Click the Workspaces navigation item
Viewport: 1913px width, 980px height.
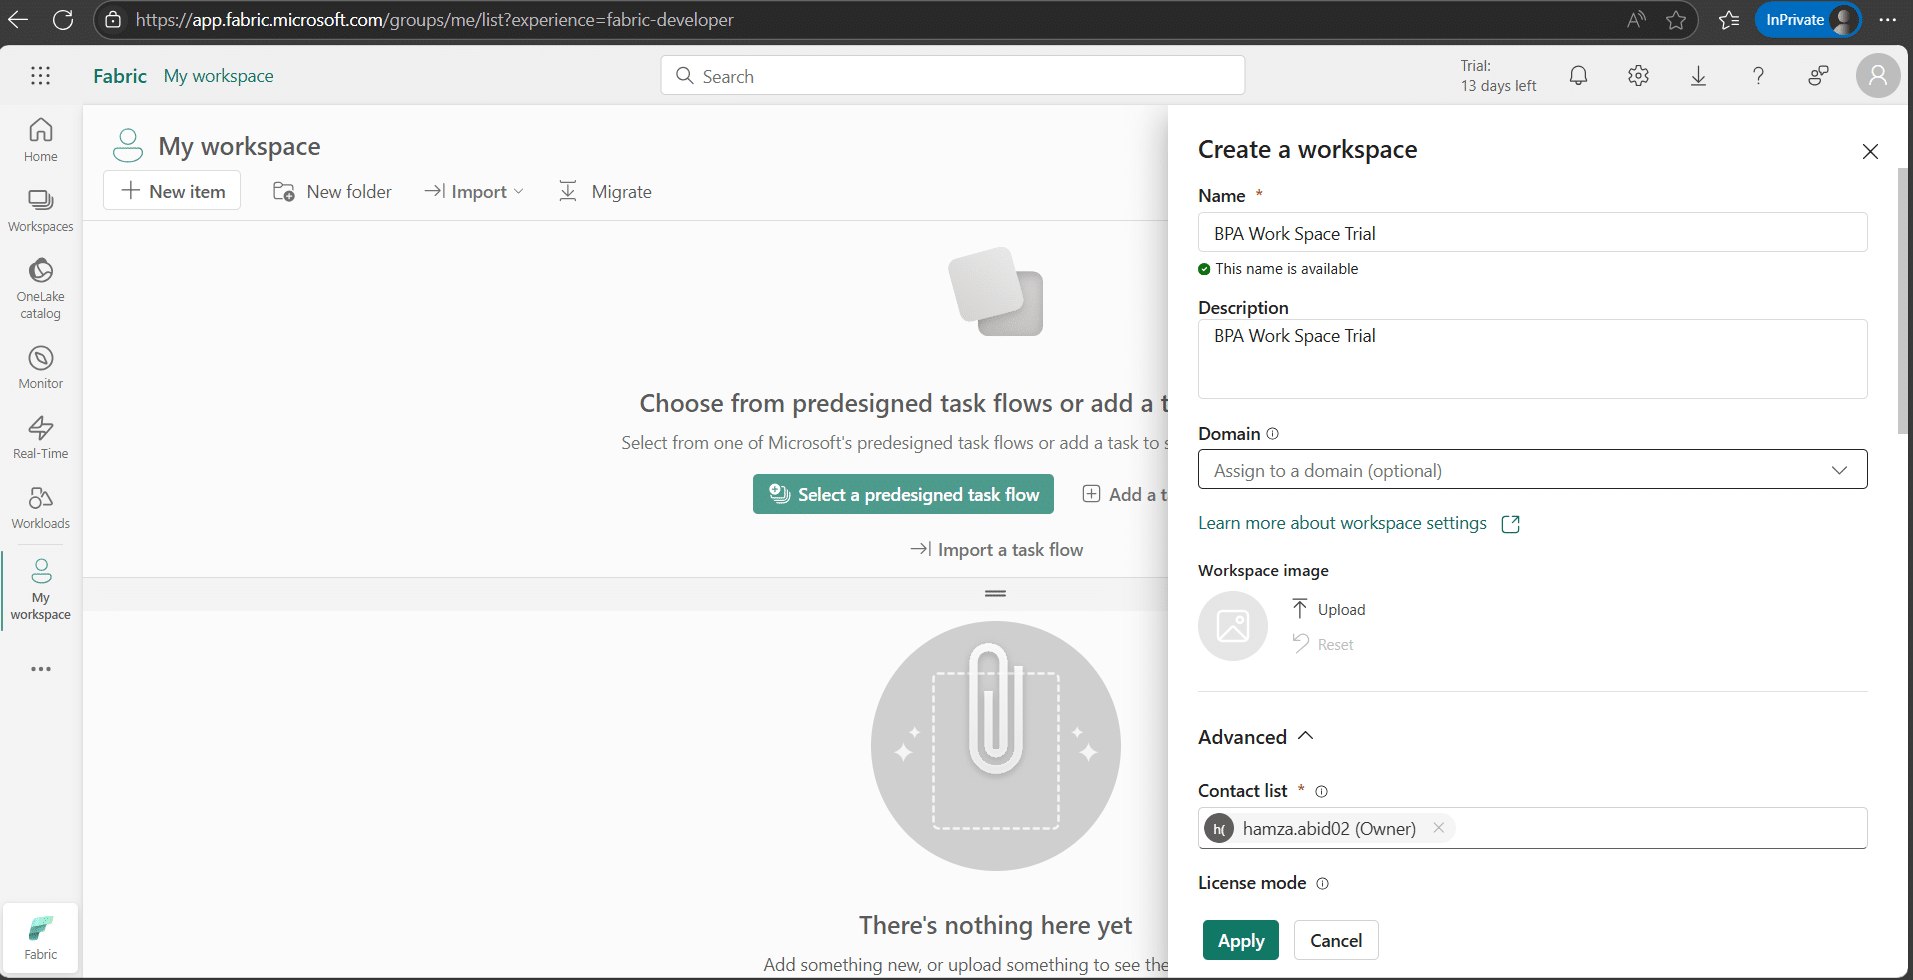[41, 210]
